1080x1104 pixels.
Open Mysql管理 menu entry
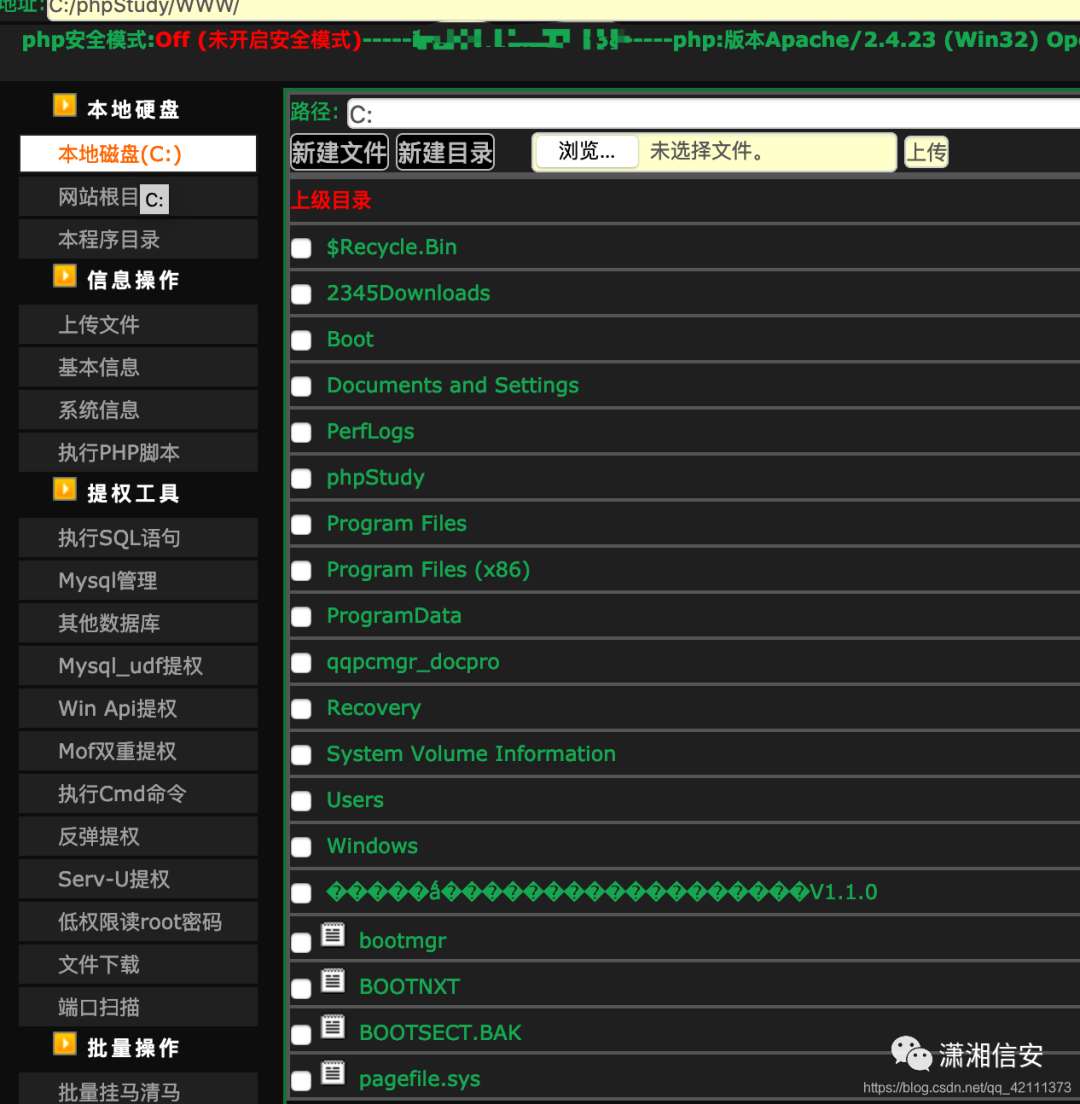(x=138, y=580)
